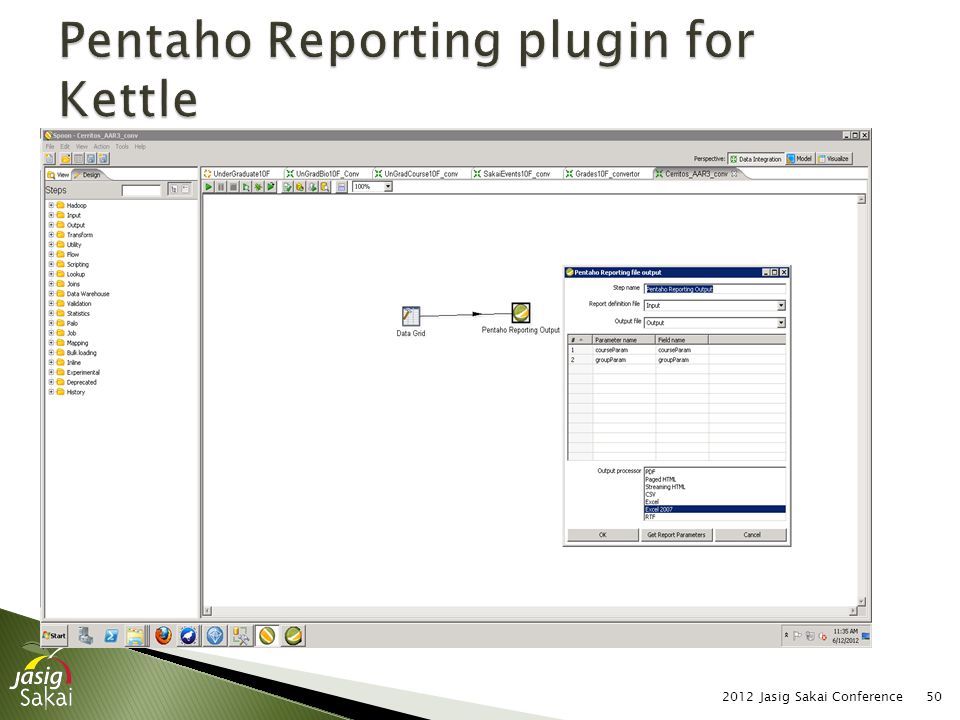Click the Run transformation play icon

[209, 187]
